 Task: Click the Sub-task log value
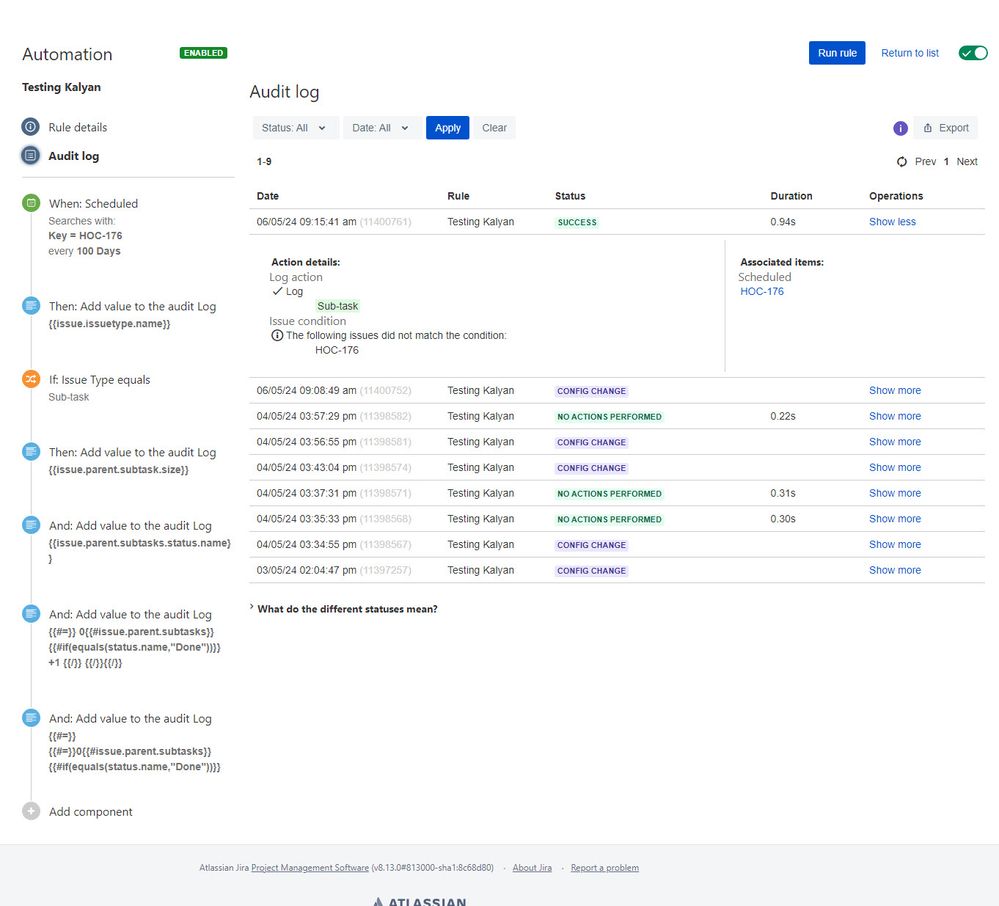(x=338, y=306)
